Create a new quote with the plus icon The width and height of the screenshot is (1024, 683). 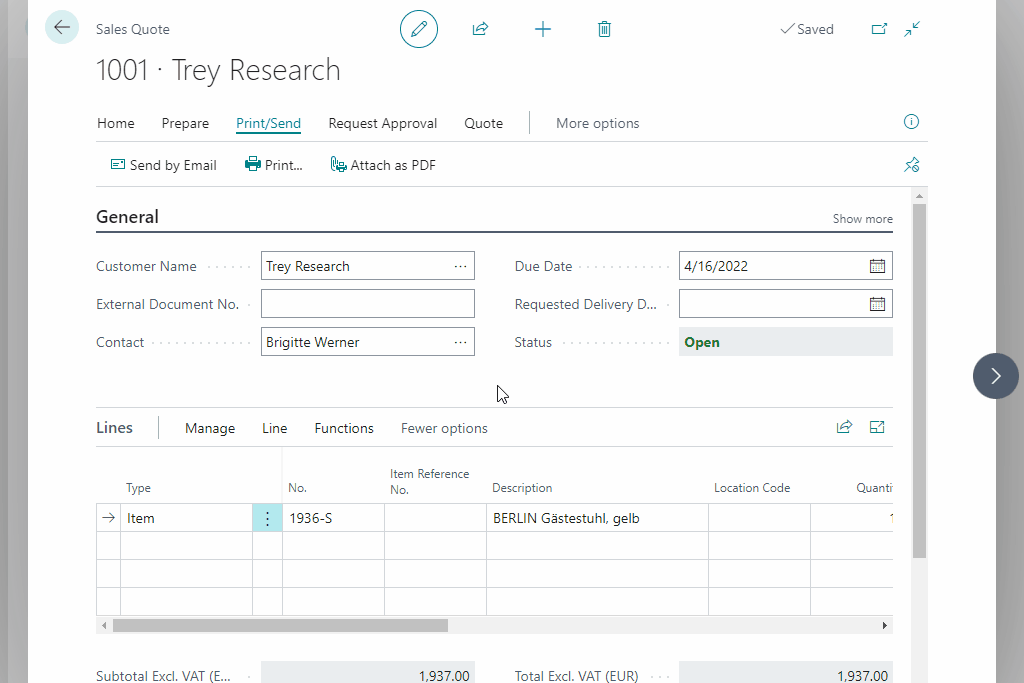(543, 29)
